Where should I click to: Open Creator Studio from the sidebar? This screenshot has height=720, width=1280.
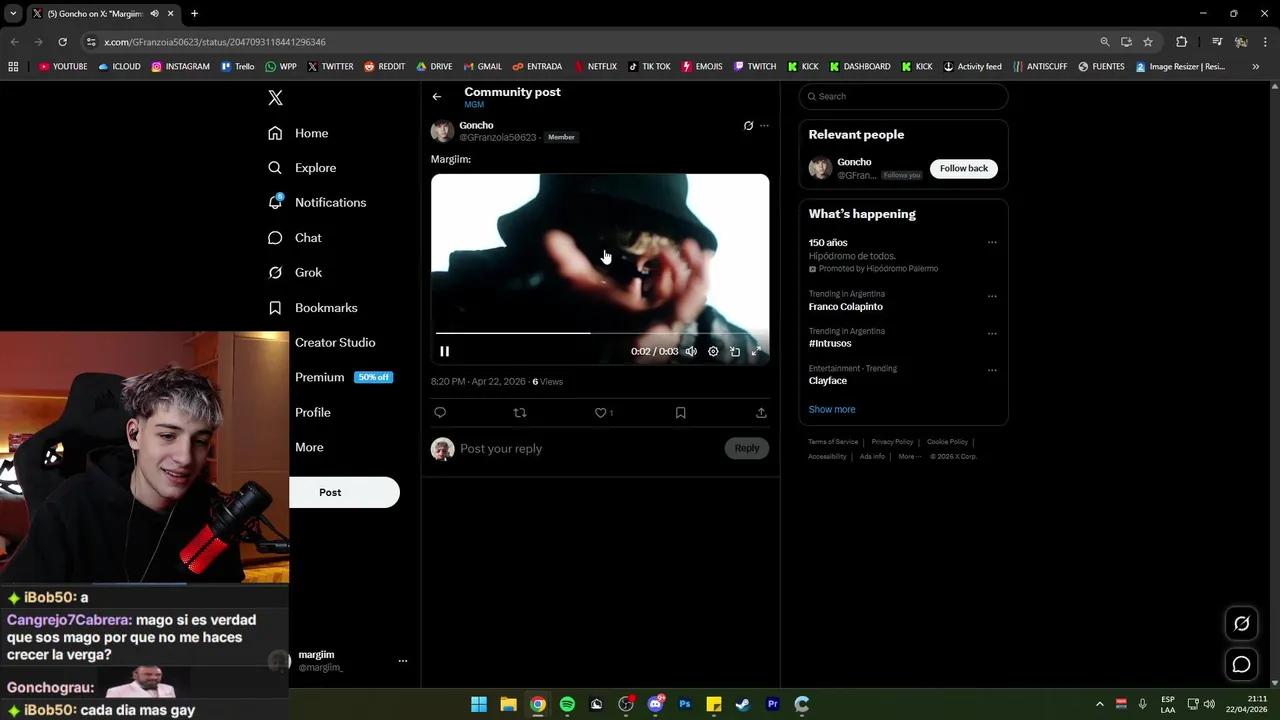click(335, 342)
